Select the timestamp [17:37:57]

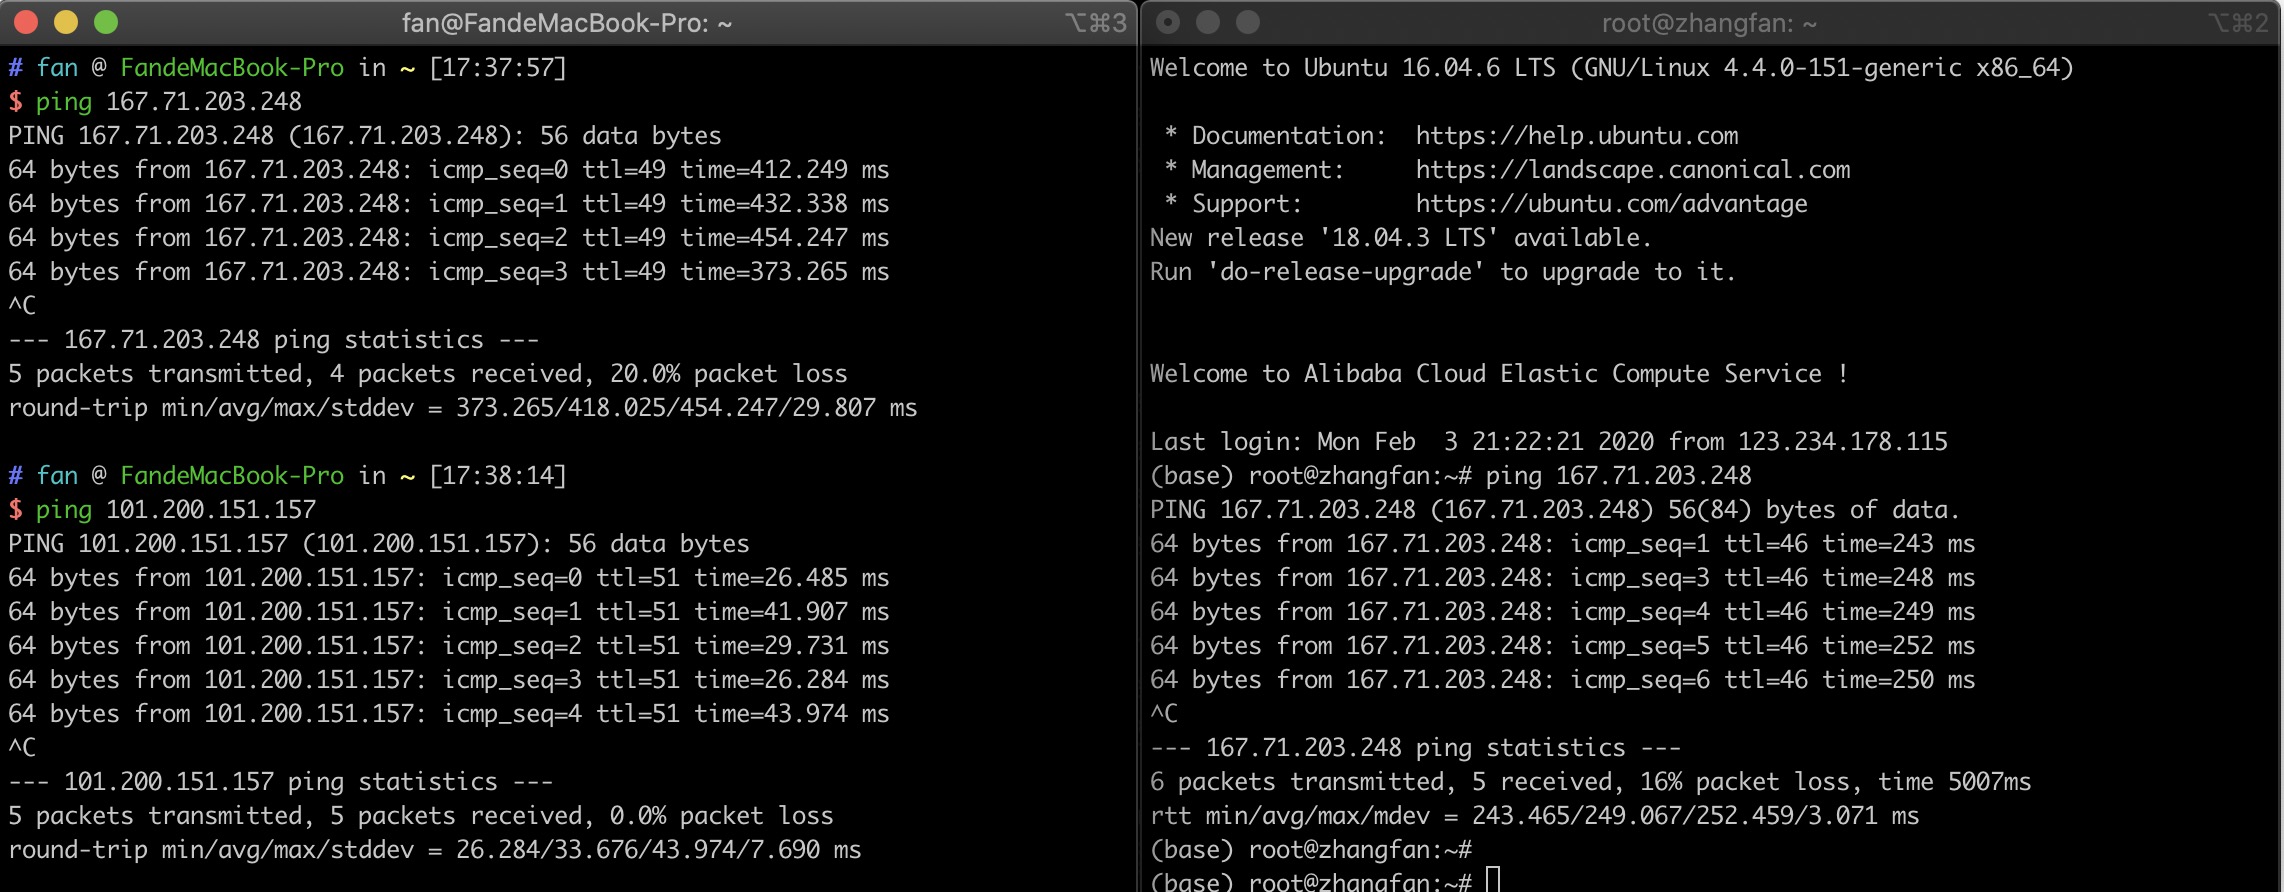pyautogui.click(x=498, y=67)
